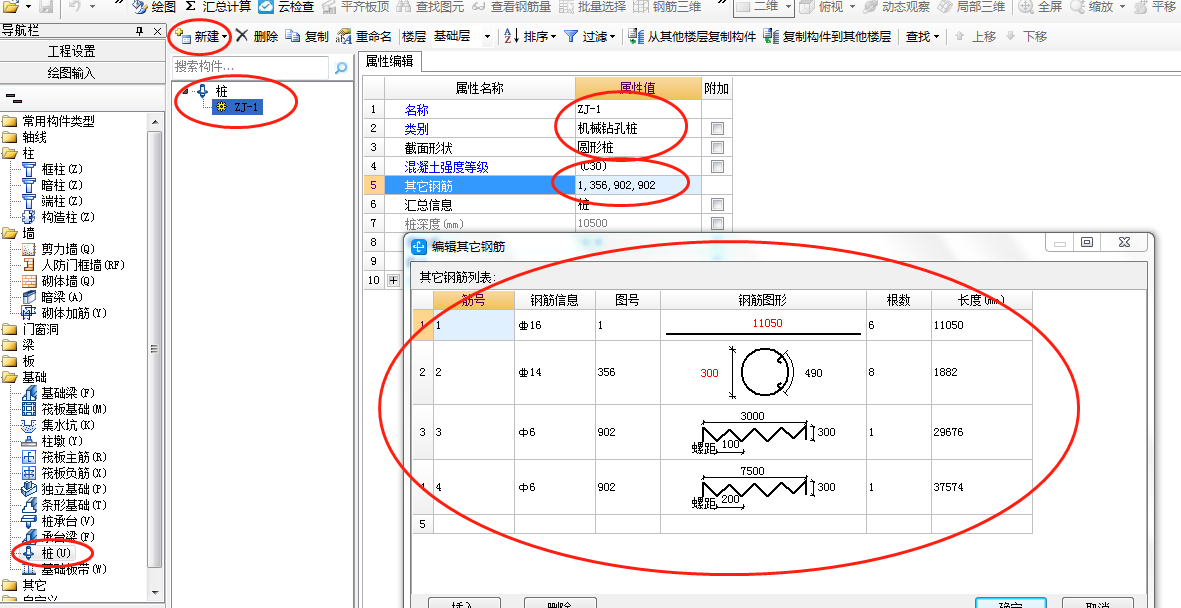
Task: Select 框柱(Z) in the navigation tree
Action: pyautogui.click(x=62, y=170)
